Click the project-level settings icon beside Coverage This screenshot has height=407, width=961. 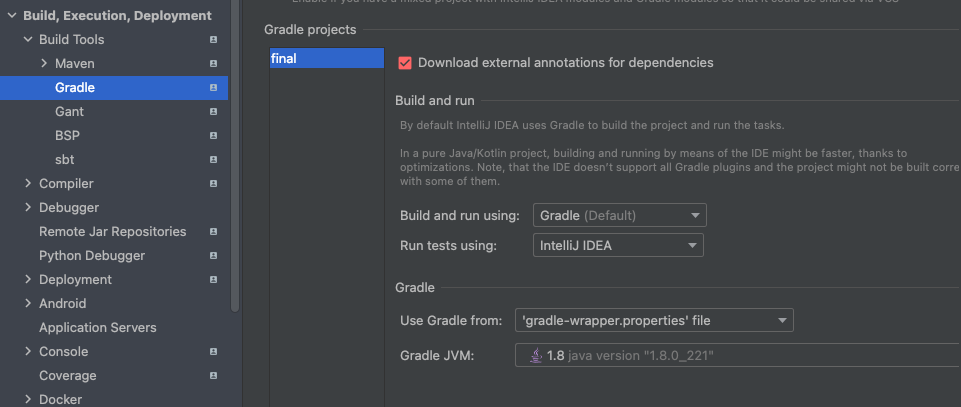[213, 376]
